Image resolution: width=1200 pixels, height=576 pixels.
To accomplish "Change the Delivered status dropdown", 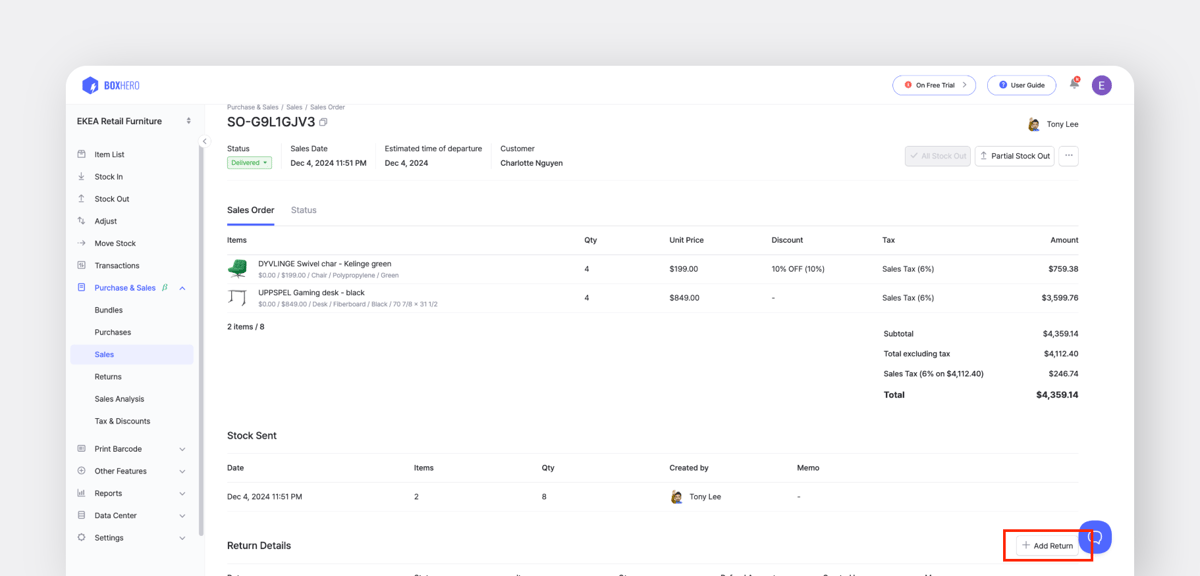I will point(249,163).
